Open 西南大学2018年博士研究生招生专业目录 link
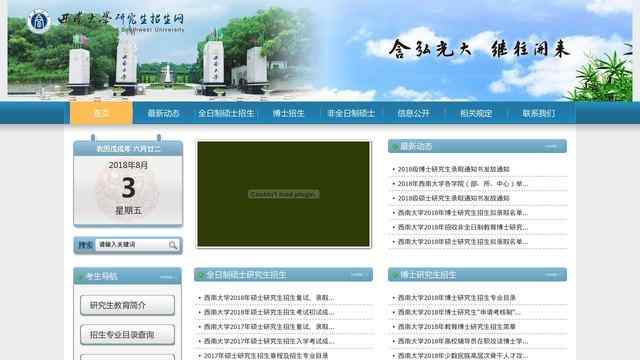Image resolution: width=640 pixels, height=360 pixels. click(x=457, y=298)
